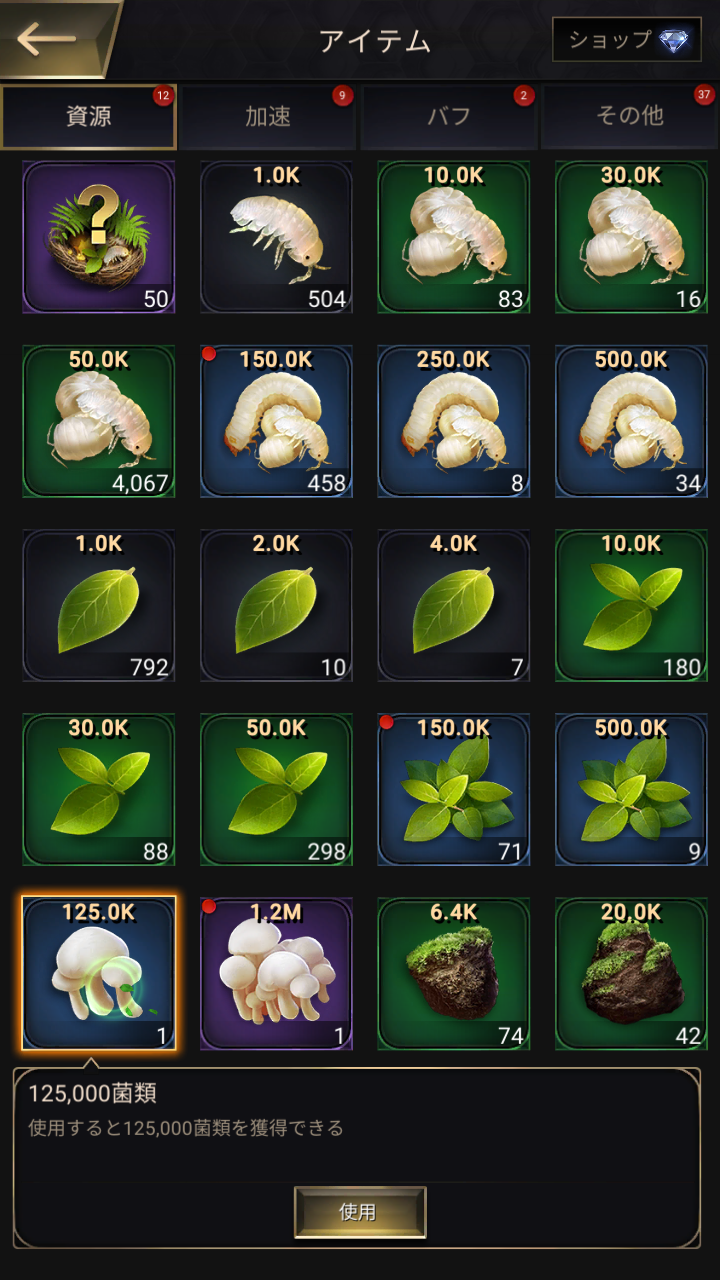Choose the 50.0K larva item with 4,067 count
This screenshot has height=1280, width=720.
(x=99, y=421)
